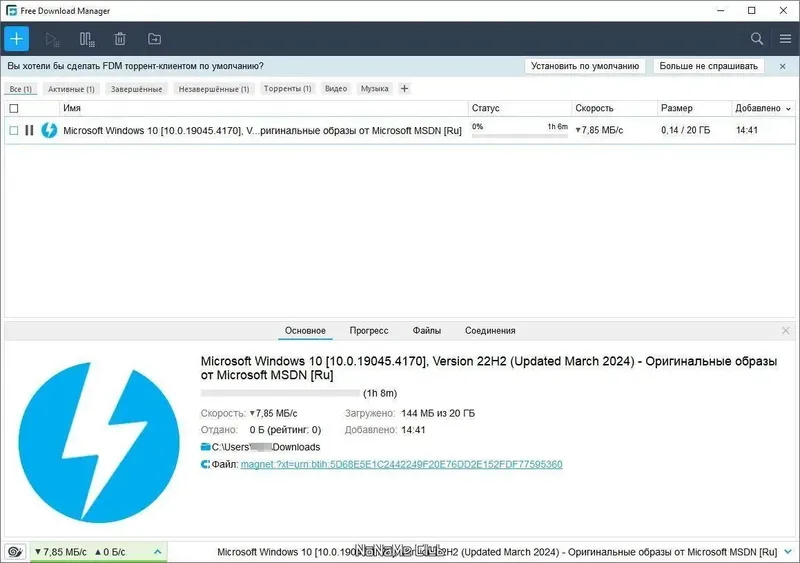800x563 pixels.
Task: Click the large torrent lightning logo
Action: point(99,442)
